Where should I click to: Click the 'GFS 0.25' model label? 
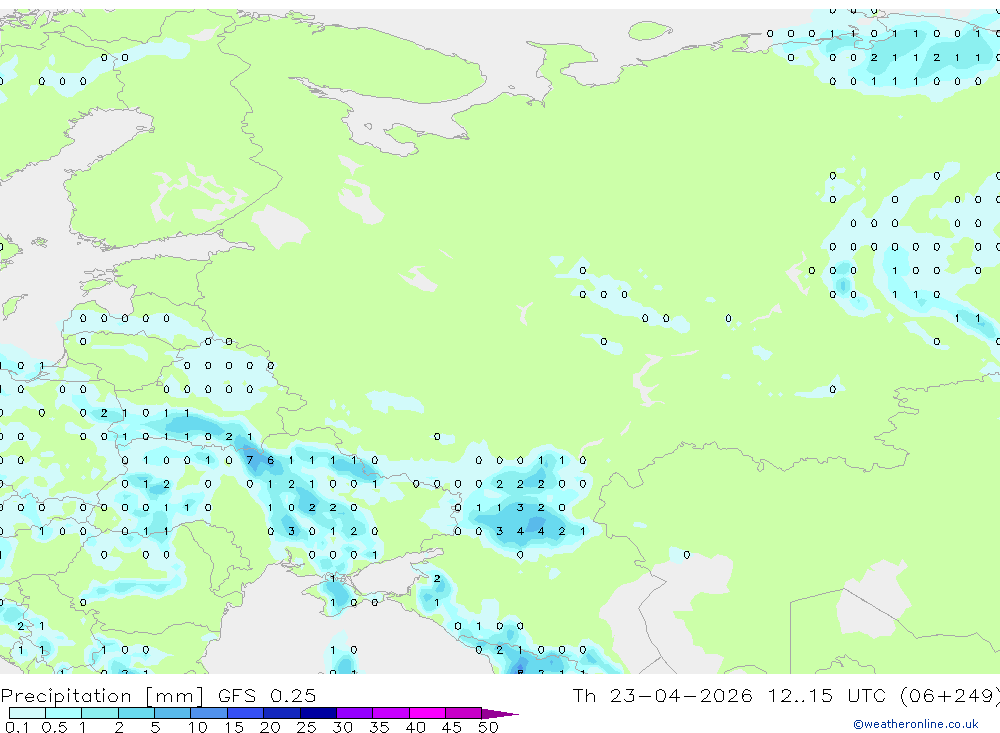click(x=267, y=695)
